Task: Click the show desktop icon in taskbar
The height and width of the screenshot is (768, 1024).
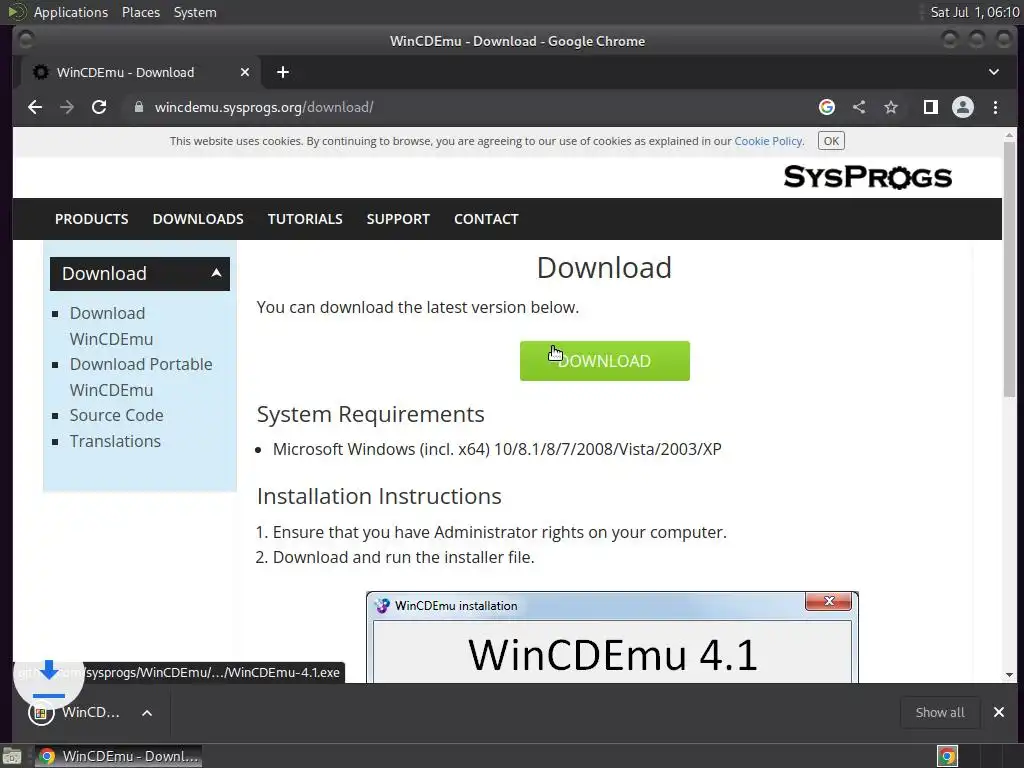Action: [12, 756]
